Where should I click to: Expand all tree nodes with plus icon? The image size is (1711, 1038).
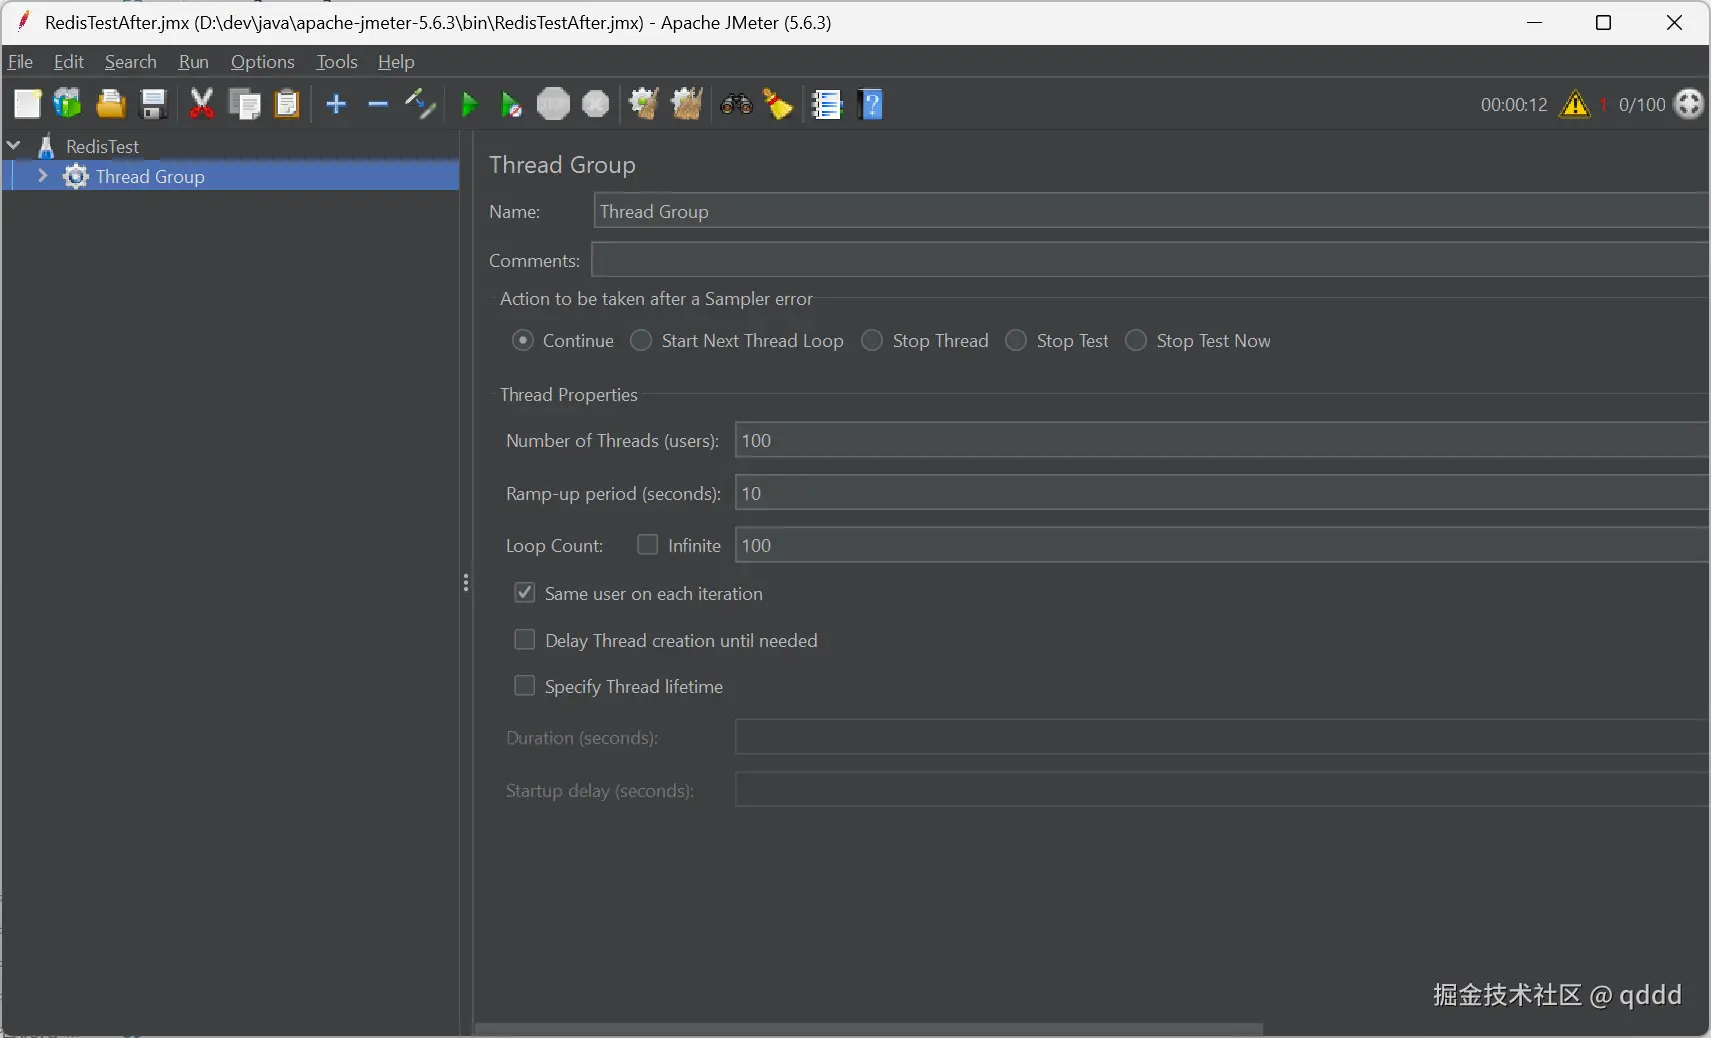[x=336, y=104]
